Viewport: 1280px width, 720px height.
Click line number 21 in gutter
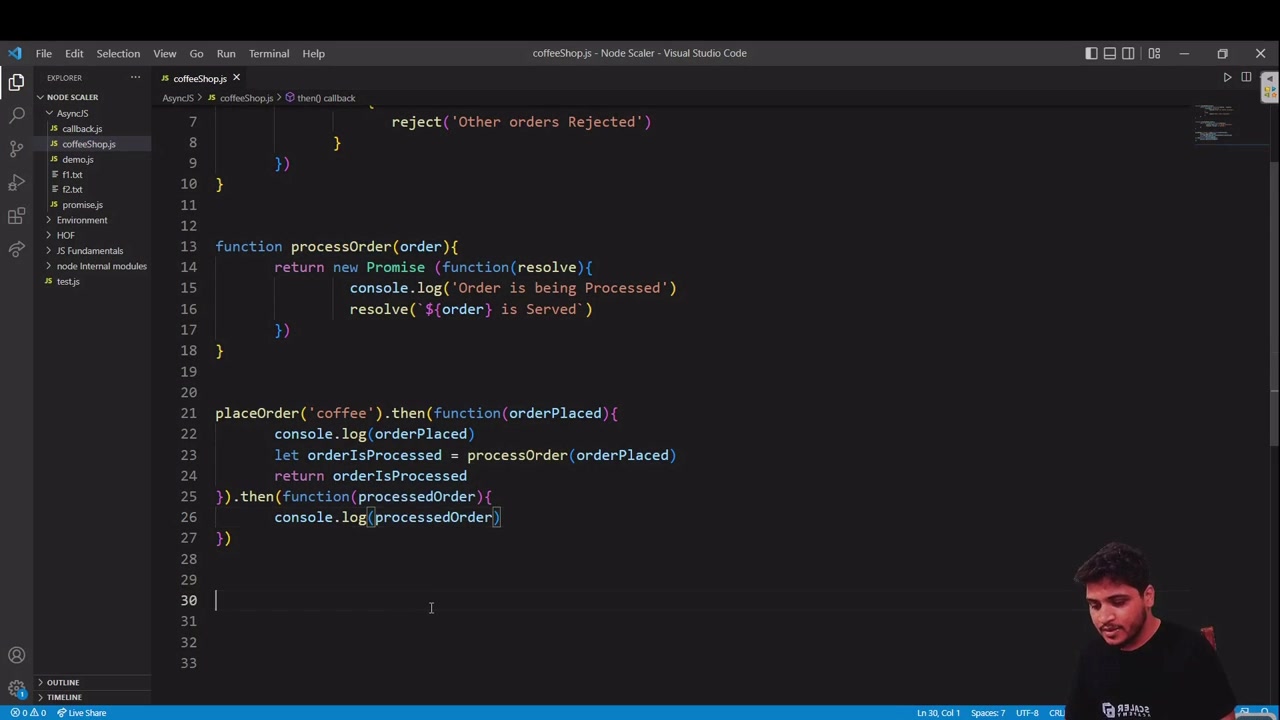189,413
